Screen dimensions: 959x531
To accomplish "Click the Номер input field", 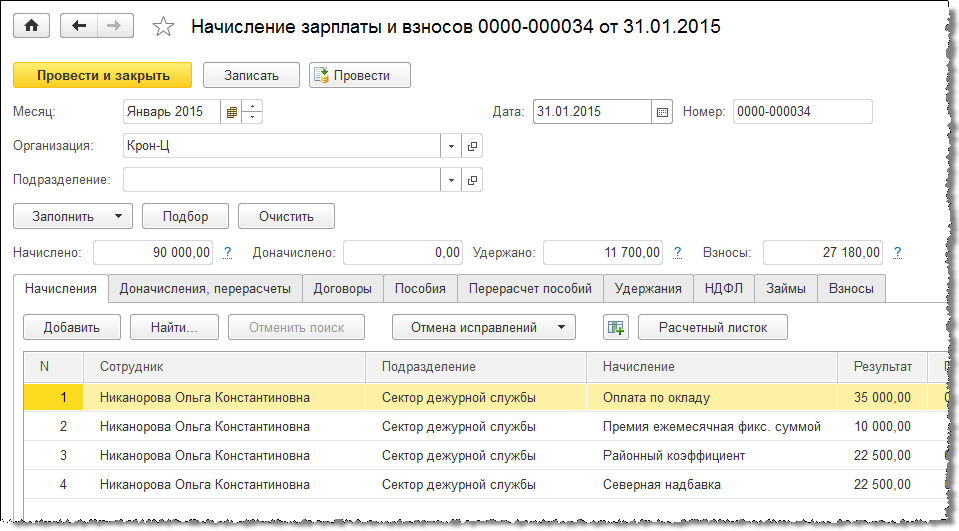I will point(802,112).
